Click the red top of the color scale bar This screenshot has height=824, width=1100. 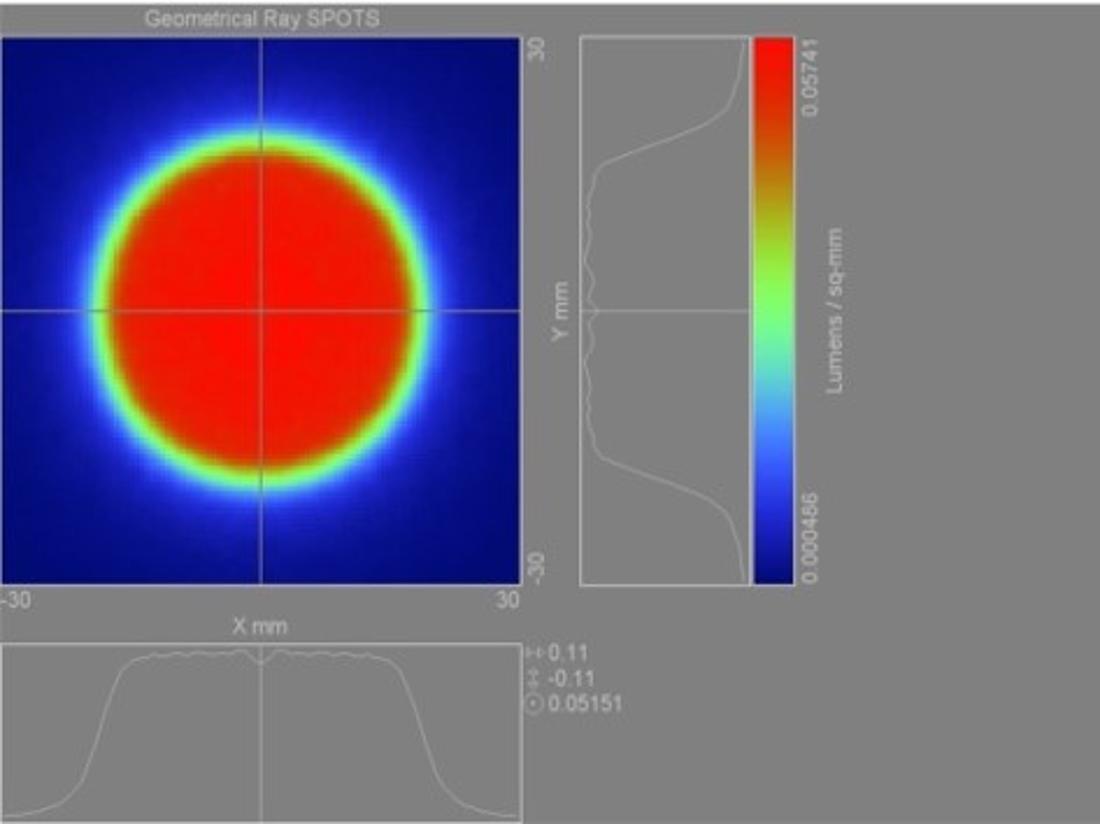point(773,70)
